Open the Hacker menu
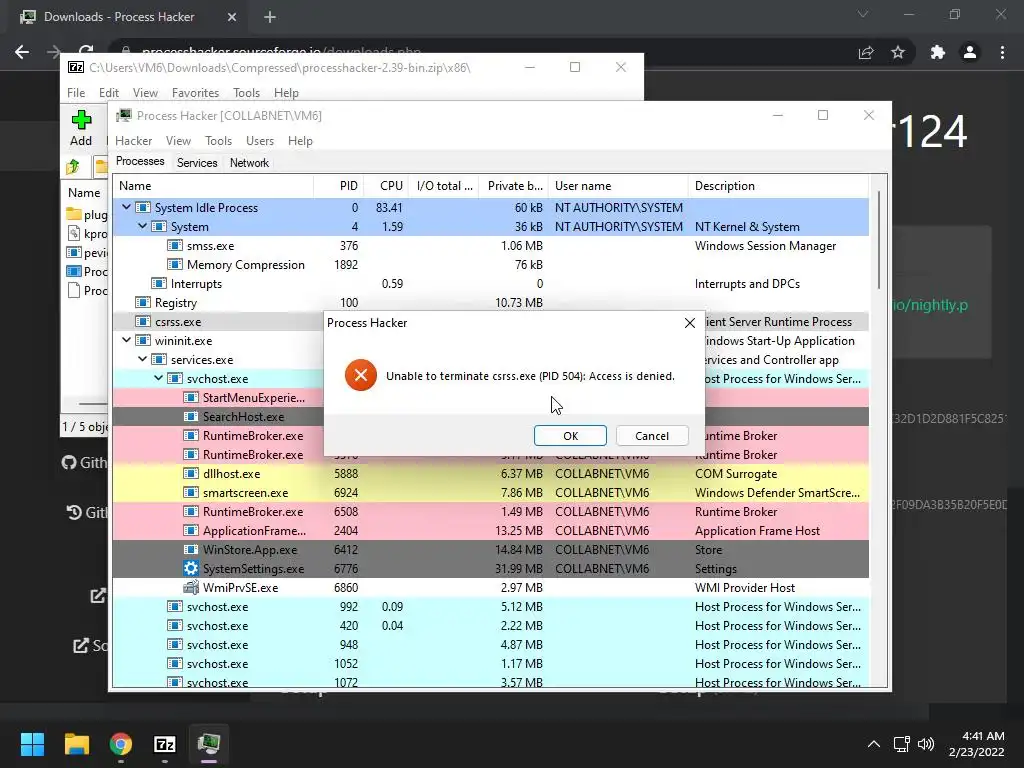 [133, 140]
